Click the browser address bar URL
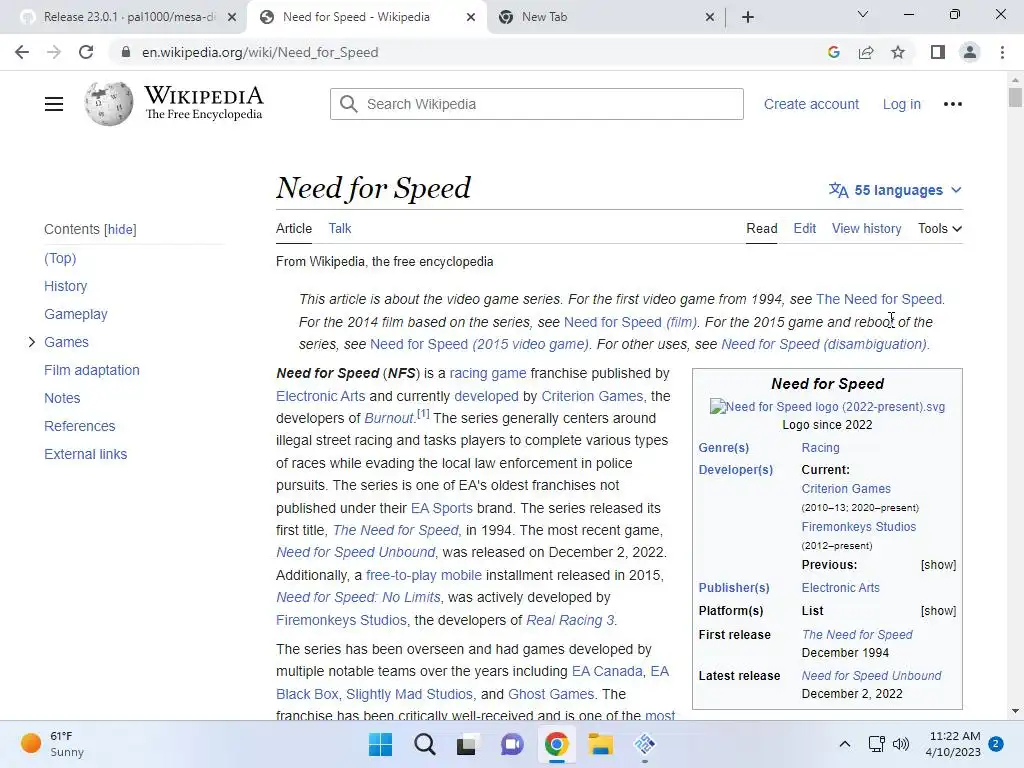The height and width of the screenshot is (768, 1024). point(260,52)
